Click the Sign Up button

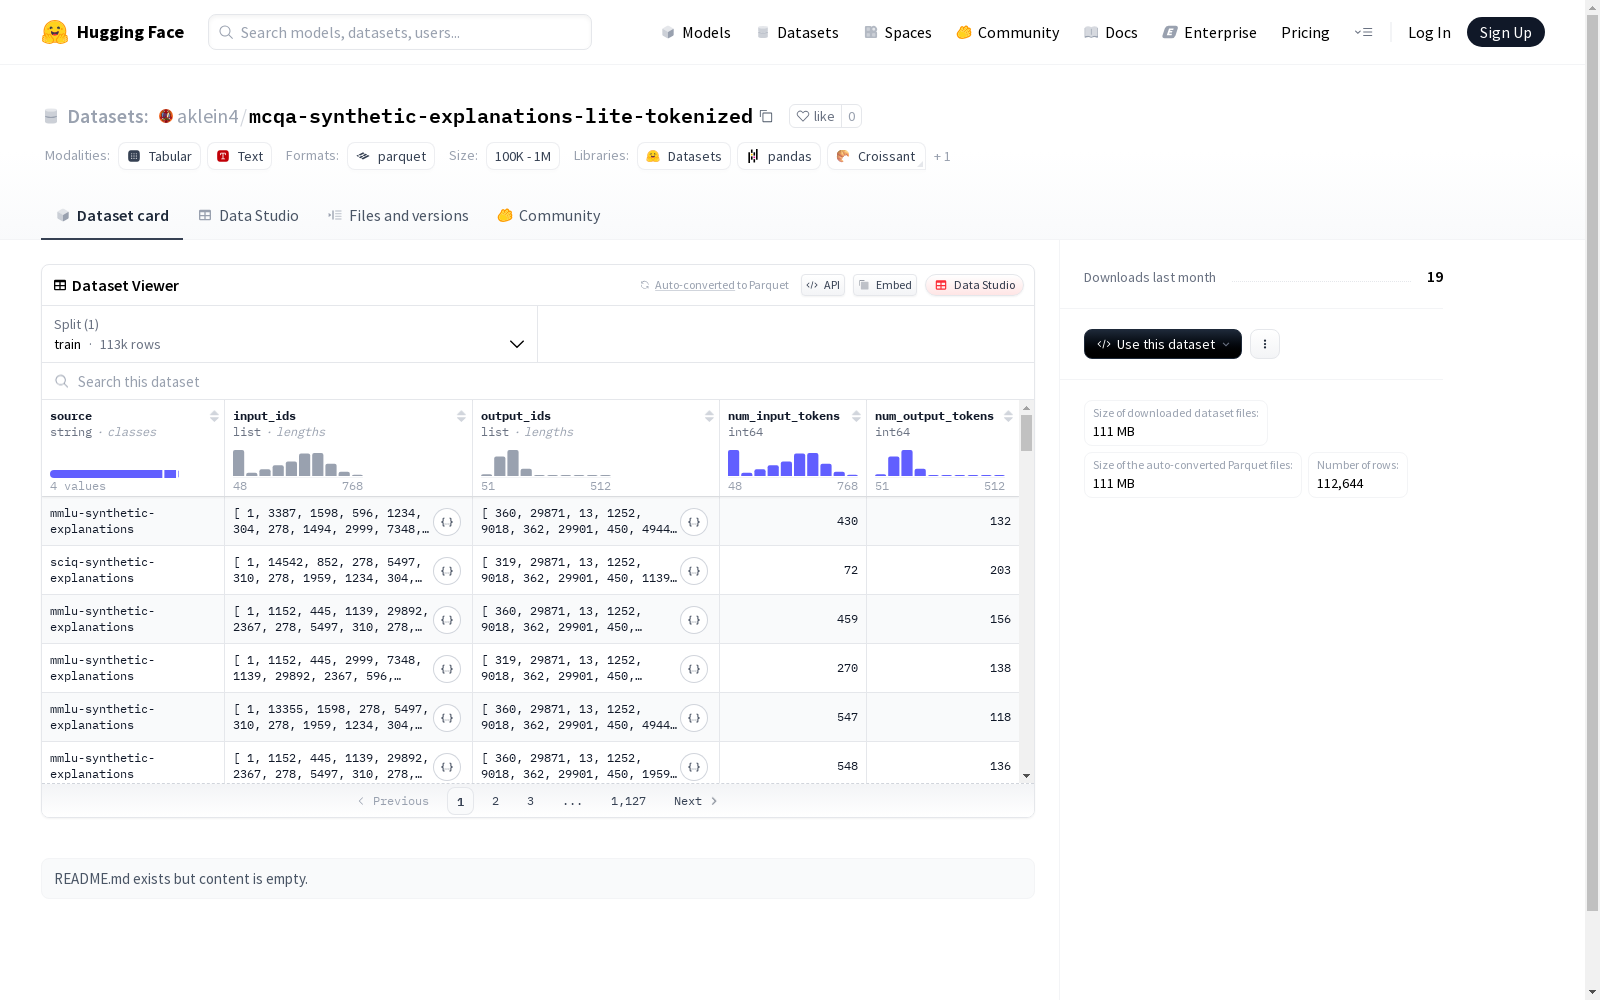point(1506,32)
